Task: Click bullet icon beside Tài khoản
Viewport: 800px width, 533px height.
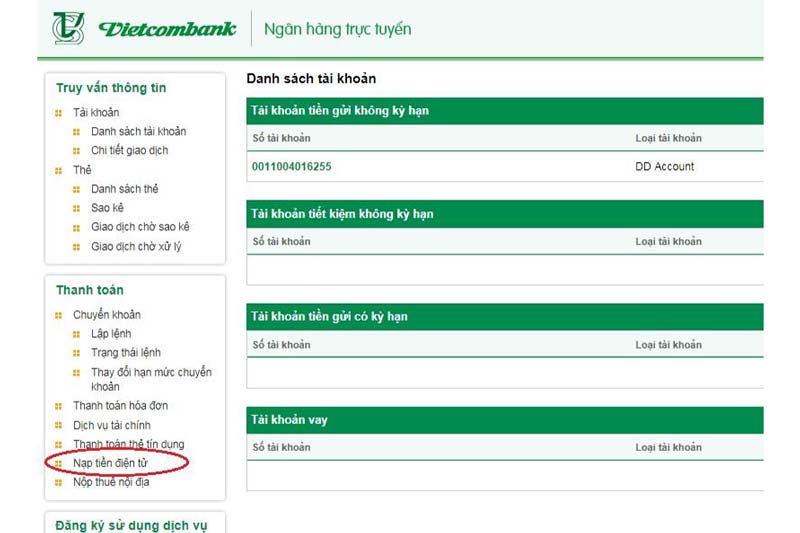Action: tap(58, 113)
